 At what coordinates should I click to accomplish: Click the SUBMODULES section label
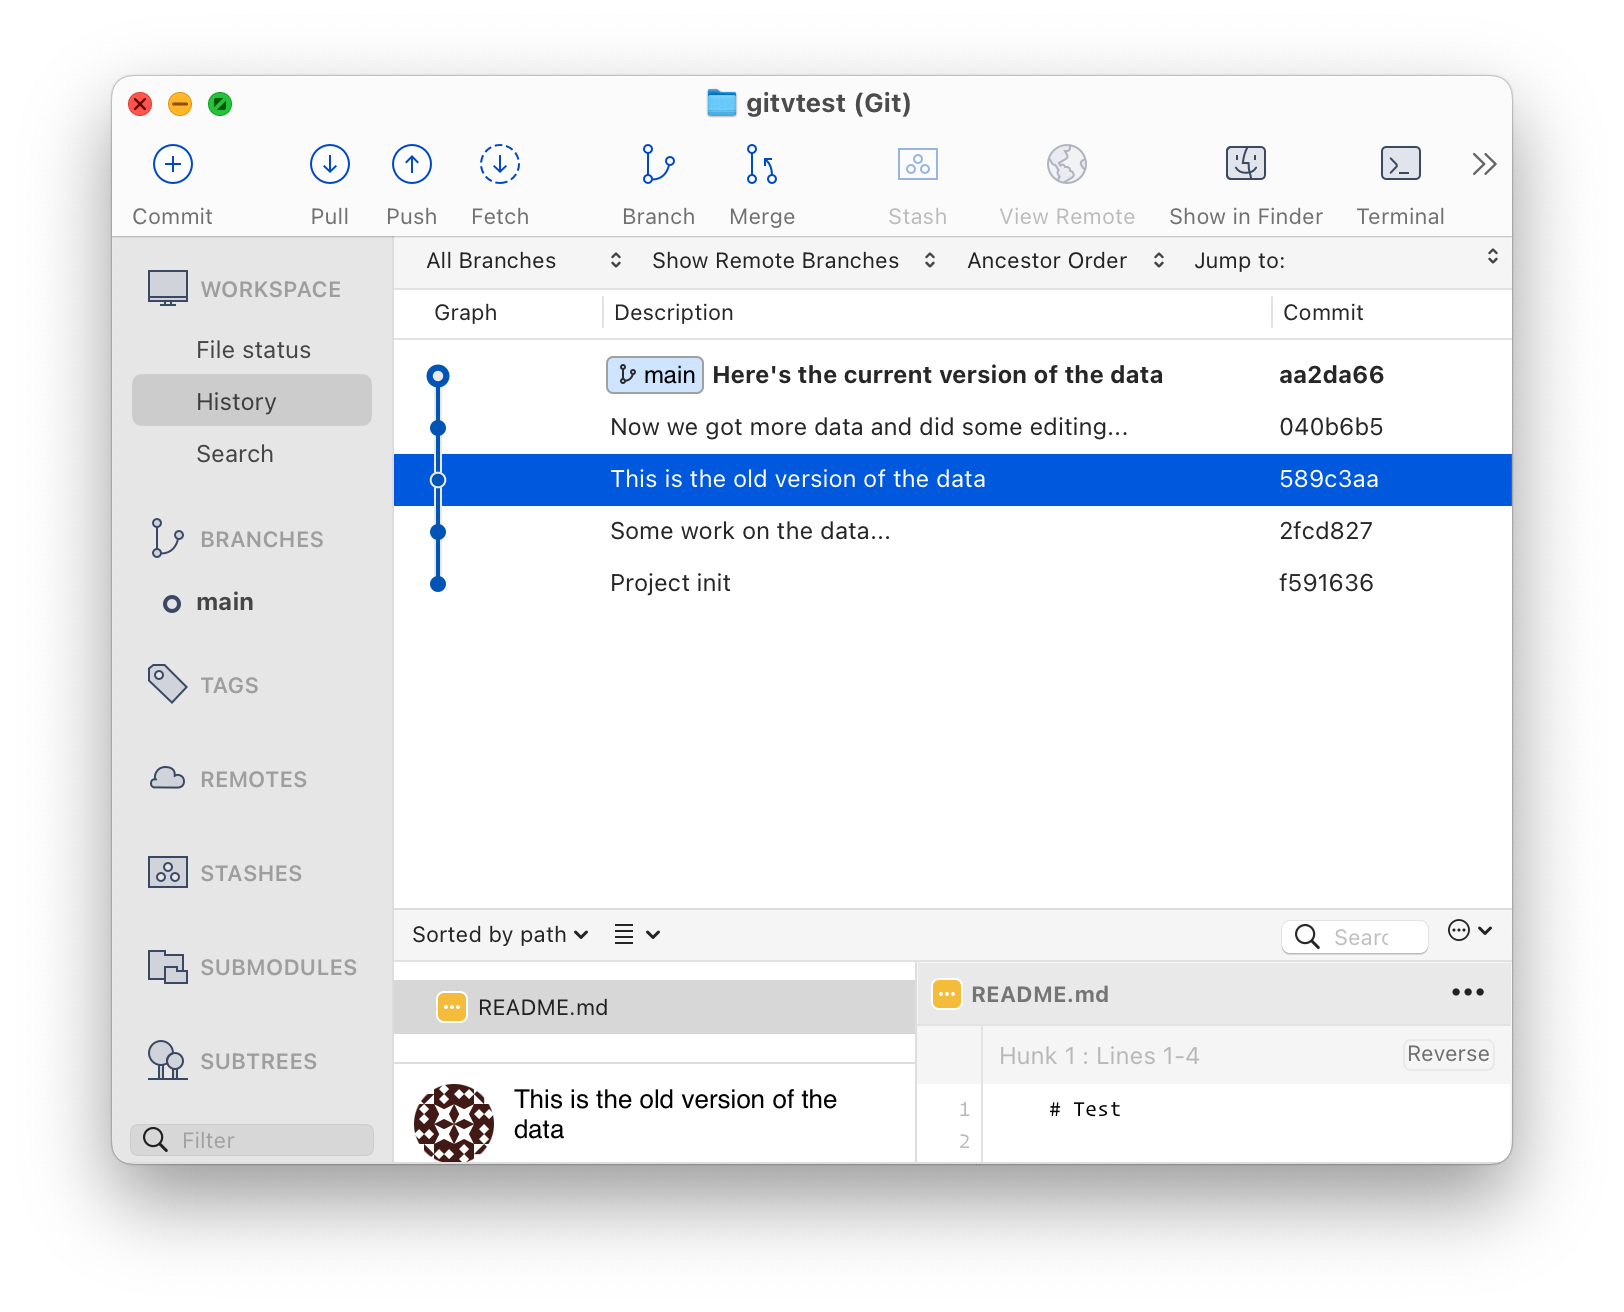pos(278,967)
